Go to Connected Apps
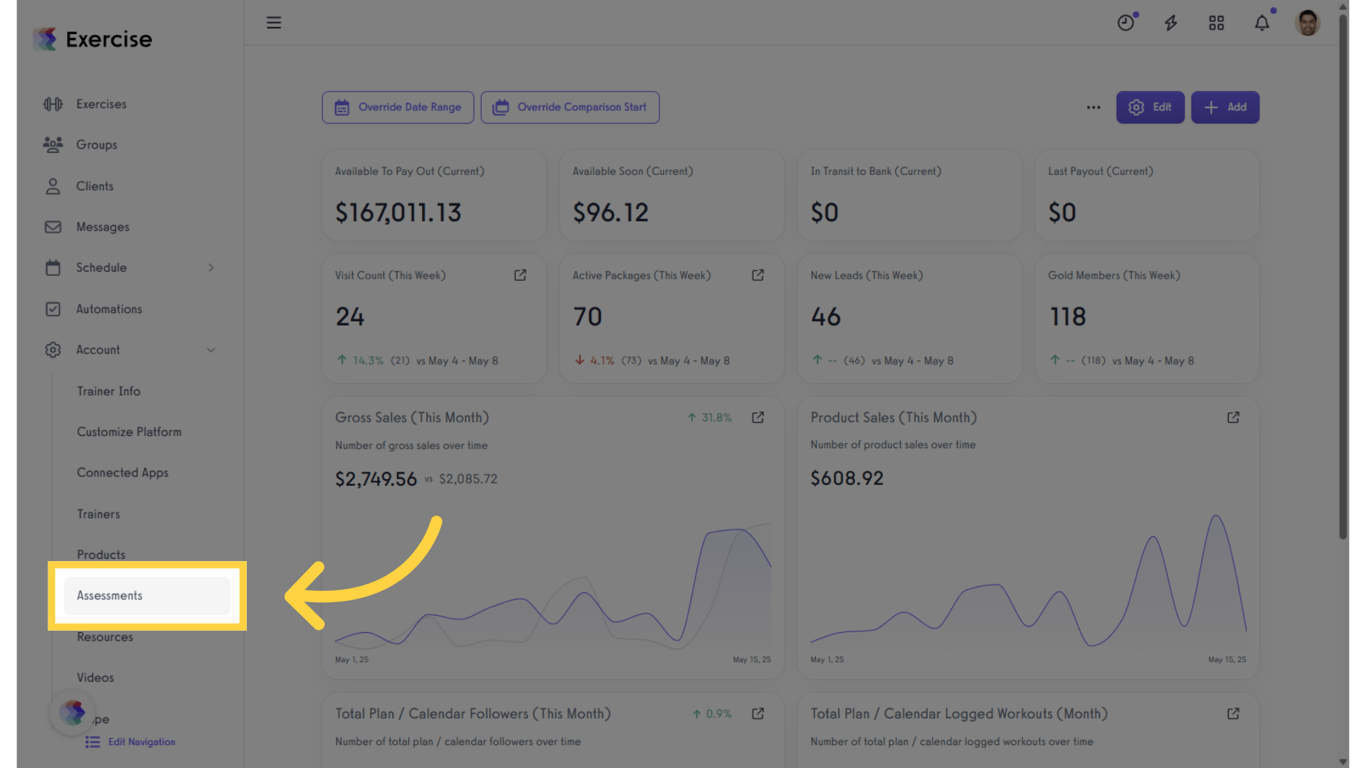 coord(123,473)
